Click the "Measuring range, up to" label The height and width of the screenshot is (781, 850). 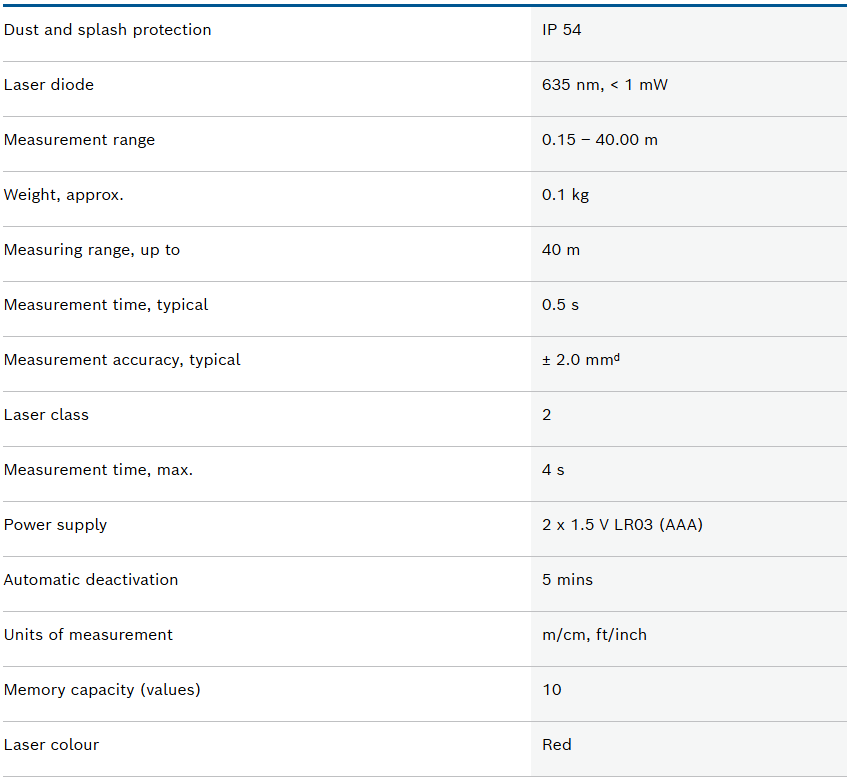click(x=92, y=250)
